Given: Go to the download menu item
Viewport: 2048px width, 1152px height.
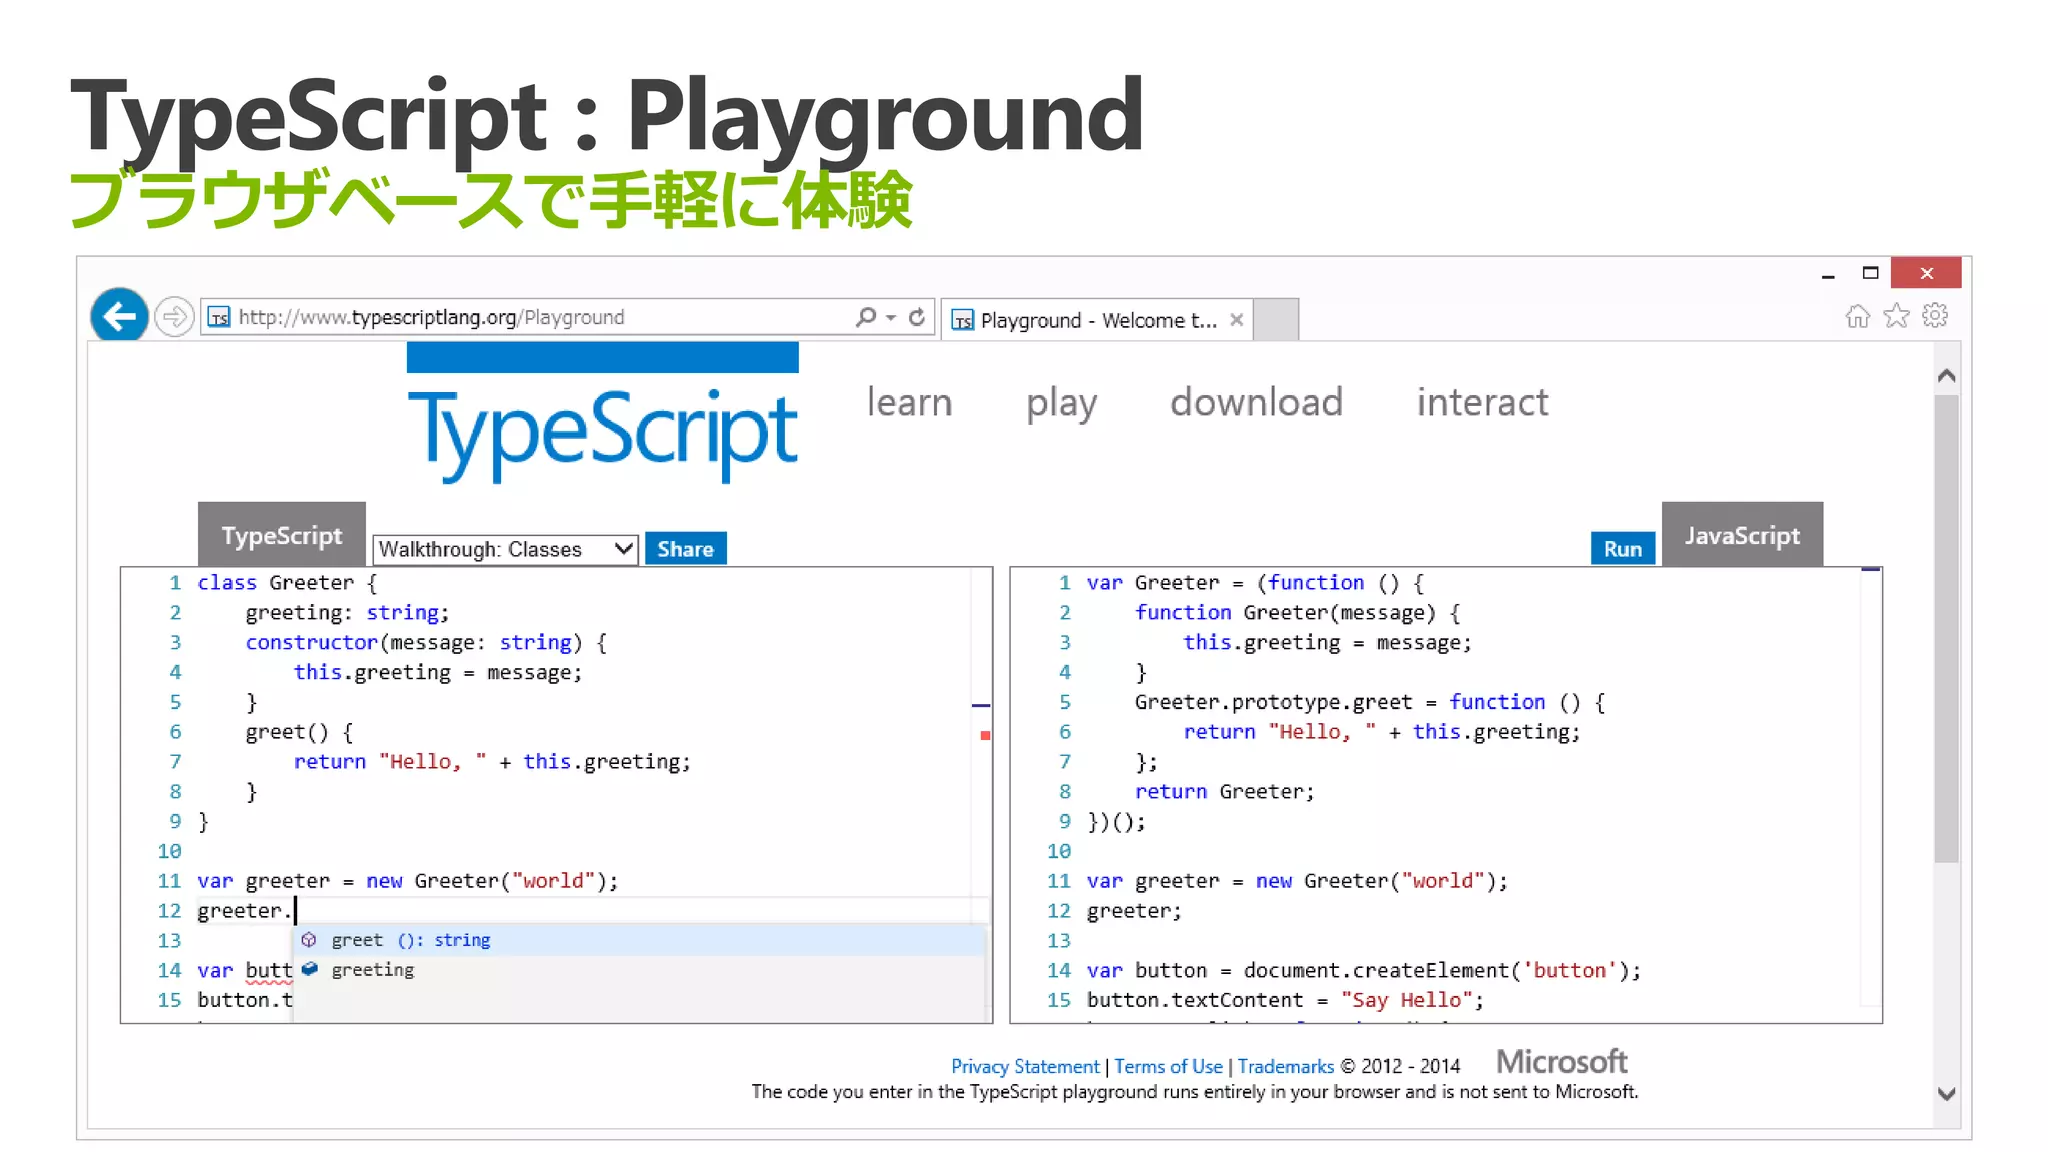Looking at the screenshot, I should click(x=1256, y=402).
